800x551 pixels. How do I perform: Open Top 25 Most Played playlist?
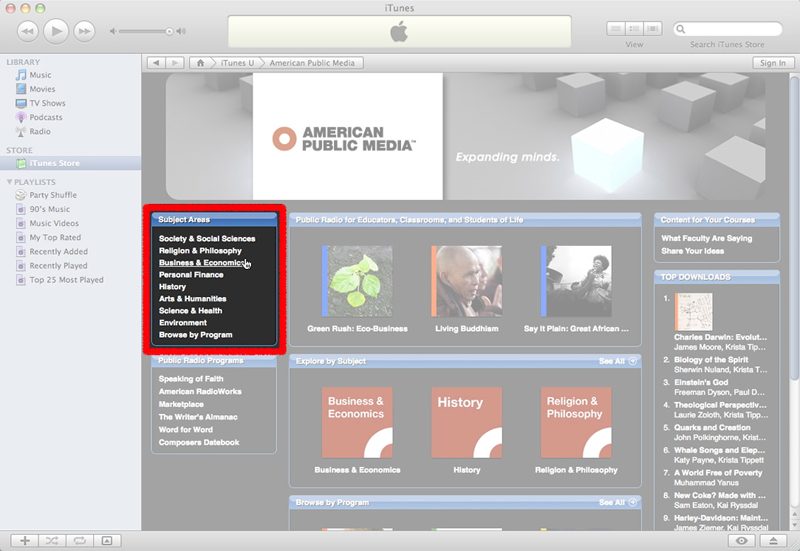66,280
